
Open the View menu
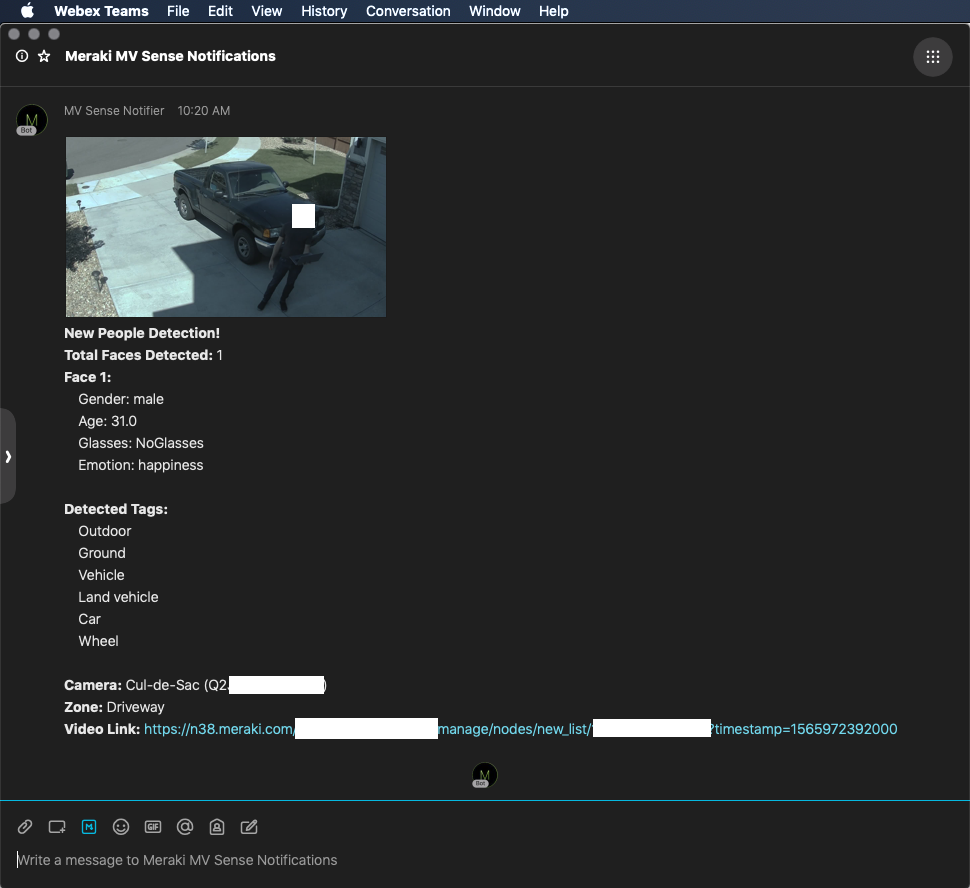tap(267, 11)
